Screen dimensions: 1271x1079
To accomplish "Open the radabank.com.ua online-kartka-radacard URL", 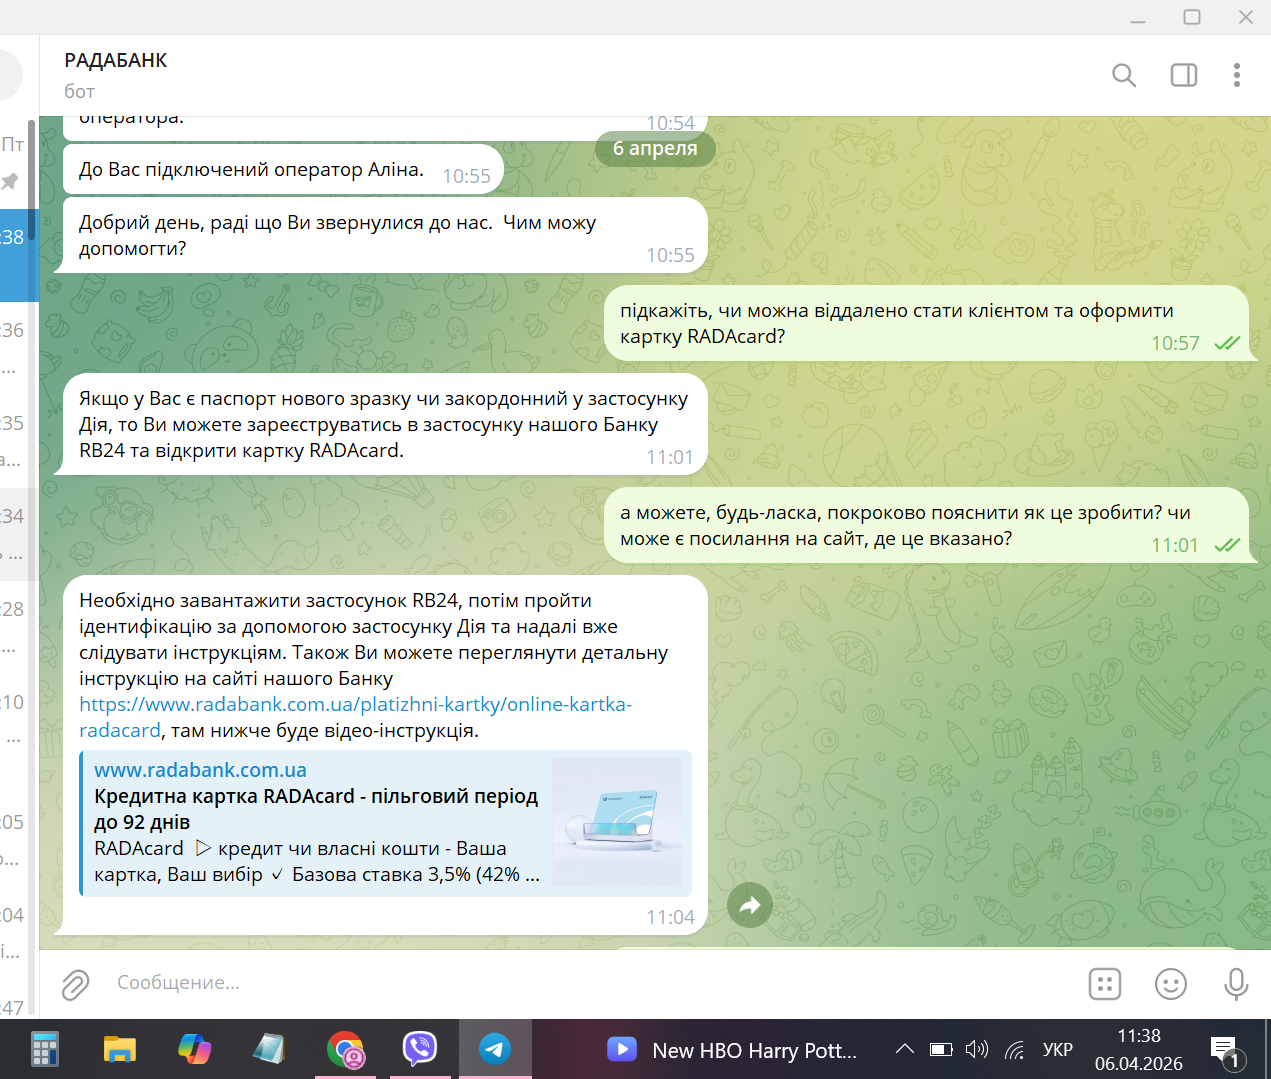I will (x=355, y=717).
